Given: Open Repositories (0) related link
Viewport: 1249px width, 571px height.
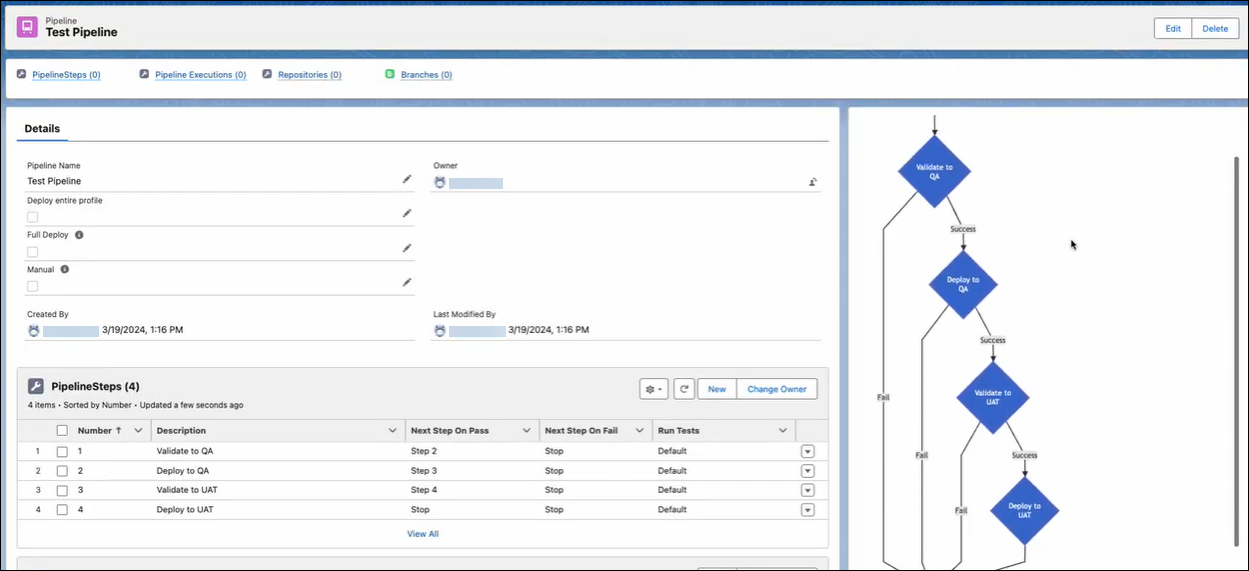Looking at the screenshot, I should coord(310,75).
